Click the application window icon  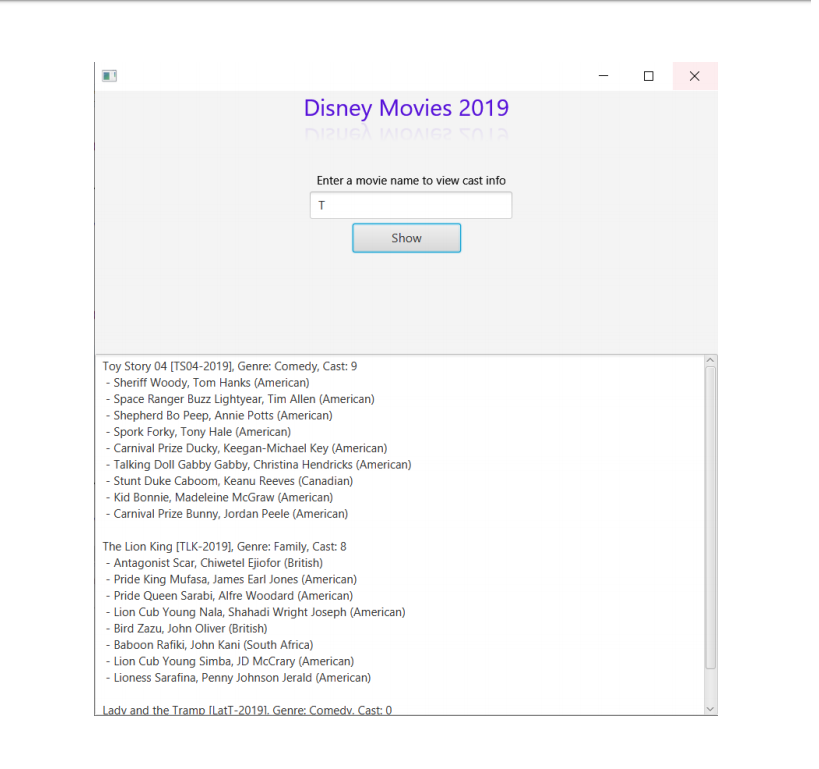click(x=109, y=75)
